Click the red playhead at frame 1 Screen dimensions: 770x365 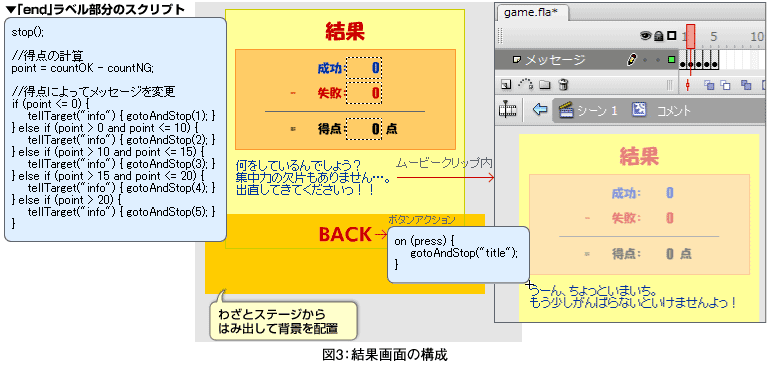click(x=690, y=37)
